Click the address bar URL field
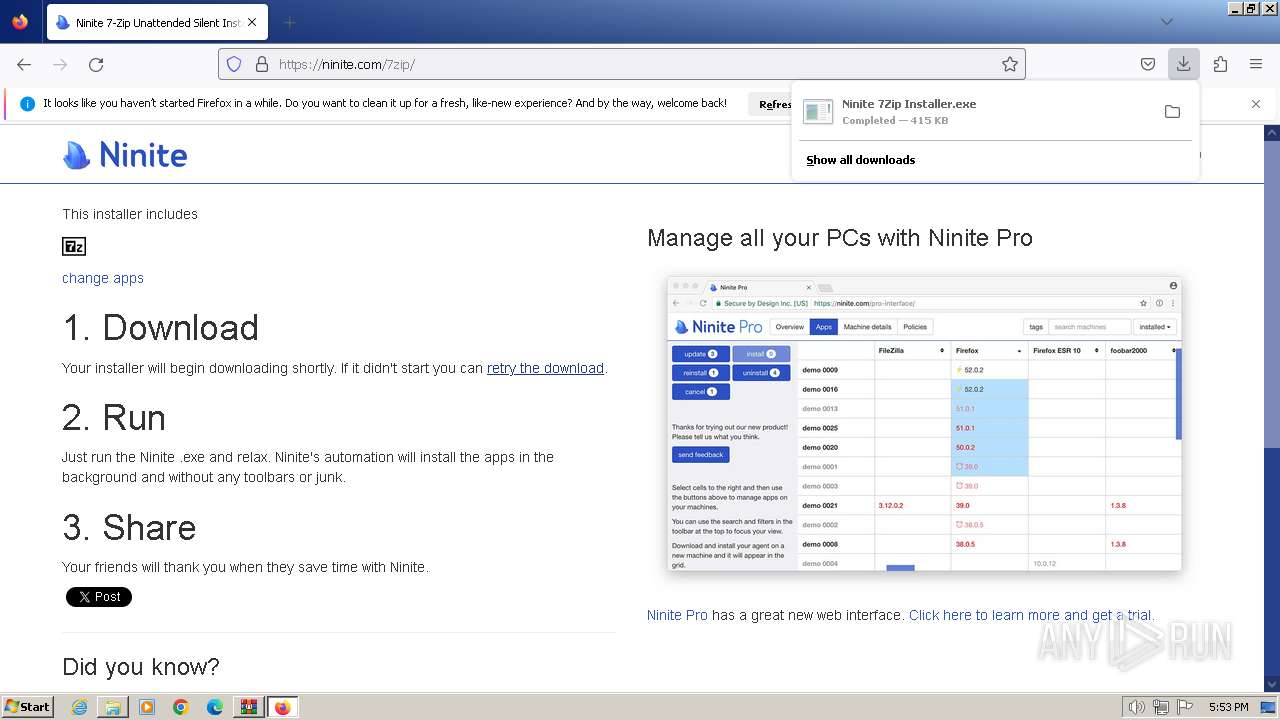Viewport: 1280px width, 720px height. coord(620,64)
